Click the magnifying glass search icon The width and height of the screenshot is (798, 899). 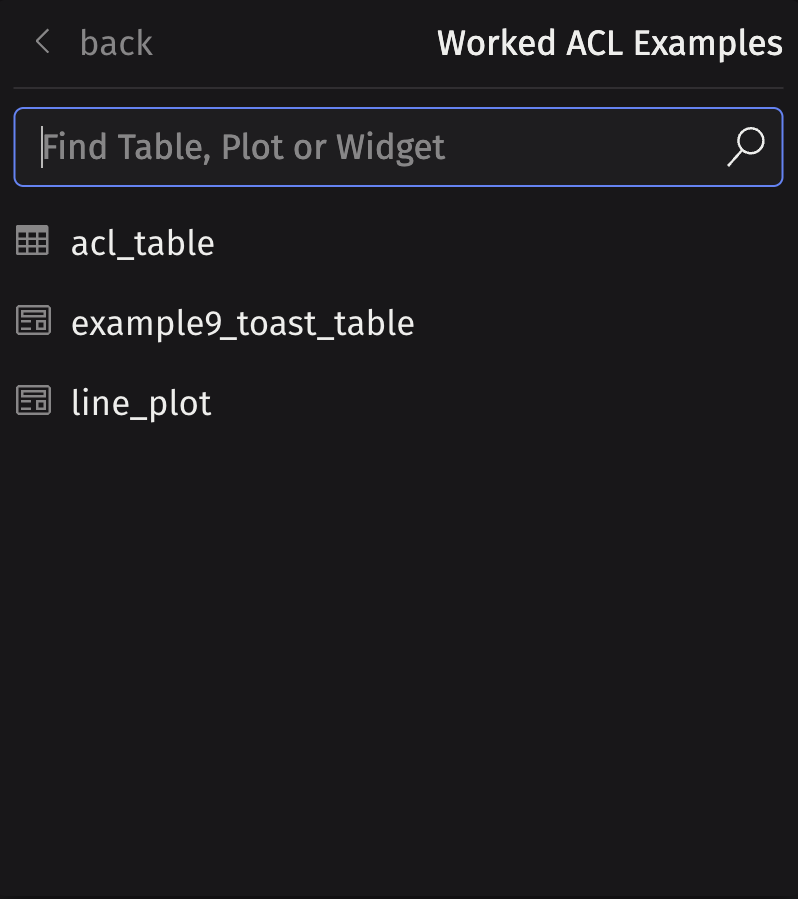tap(745, 147)
